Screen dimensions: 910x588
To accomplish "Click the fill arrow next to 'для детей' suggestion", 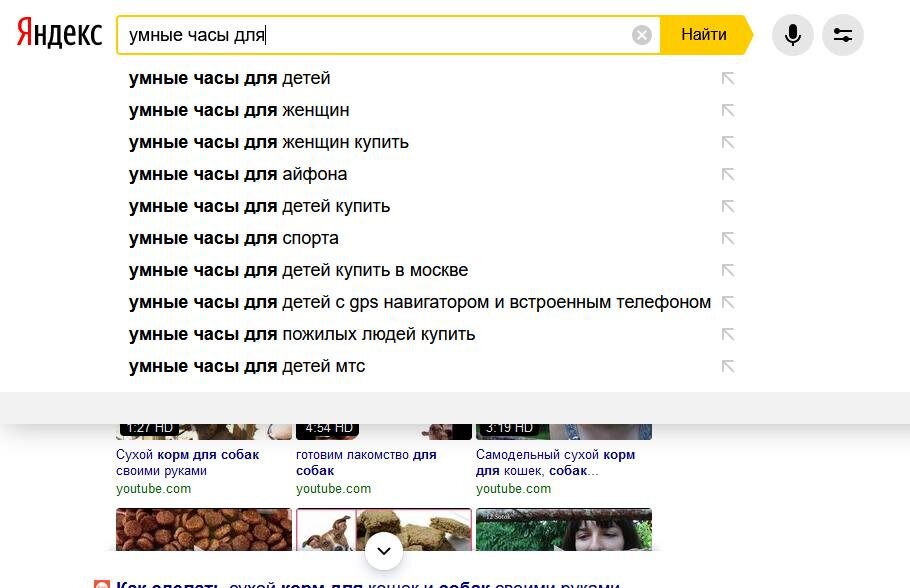I will pos(728,78).
